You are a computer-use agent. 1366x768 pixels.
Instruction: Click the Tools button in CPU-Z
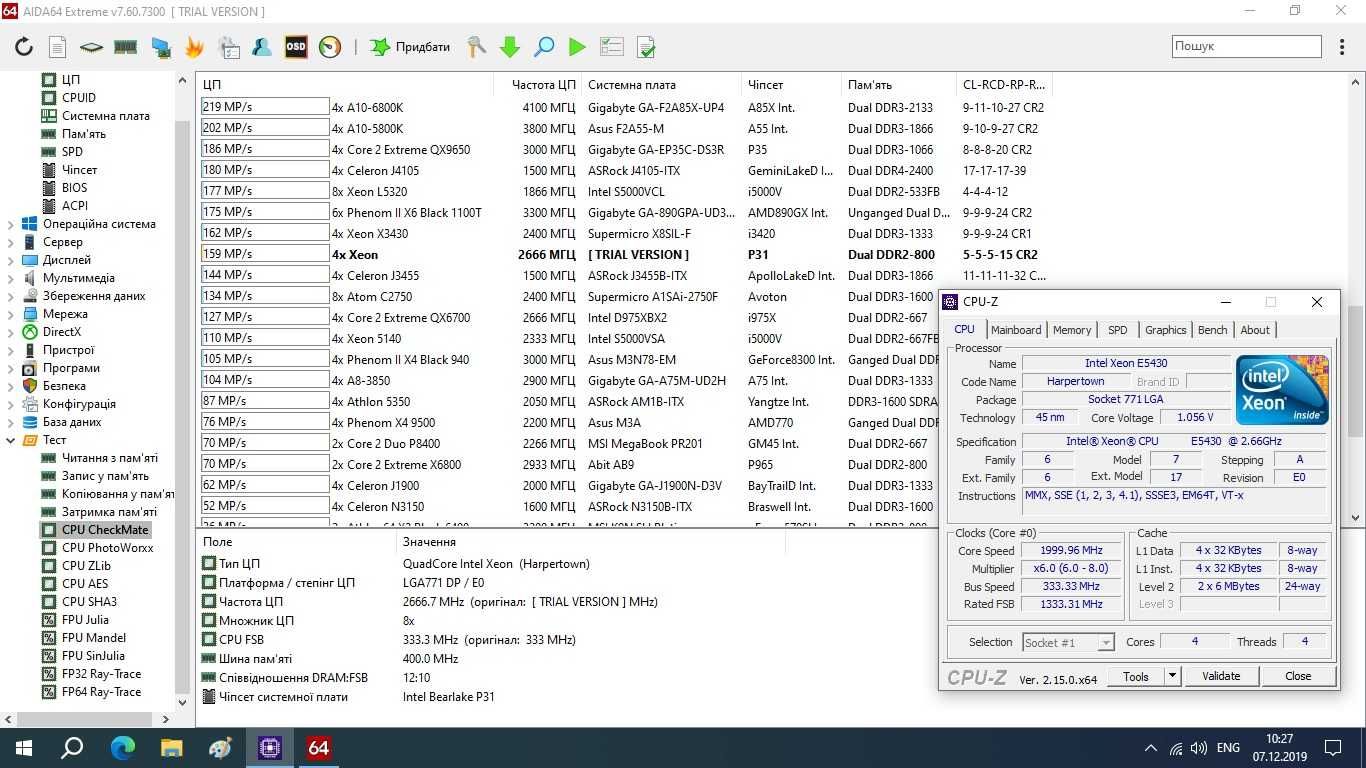(x=1136, y=676)
